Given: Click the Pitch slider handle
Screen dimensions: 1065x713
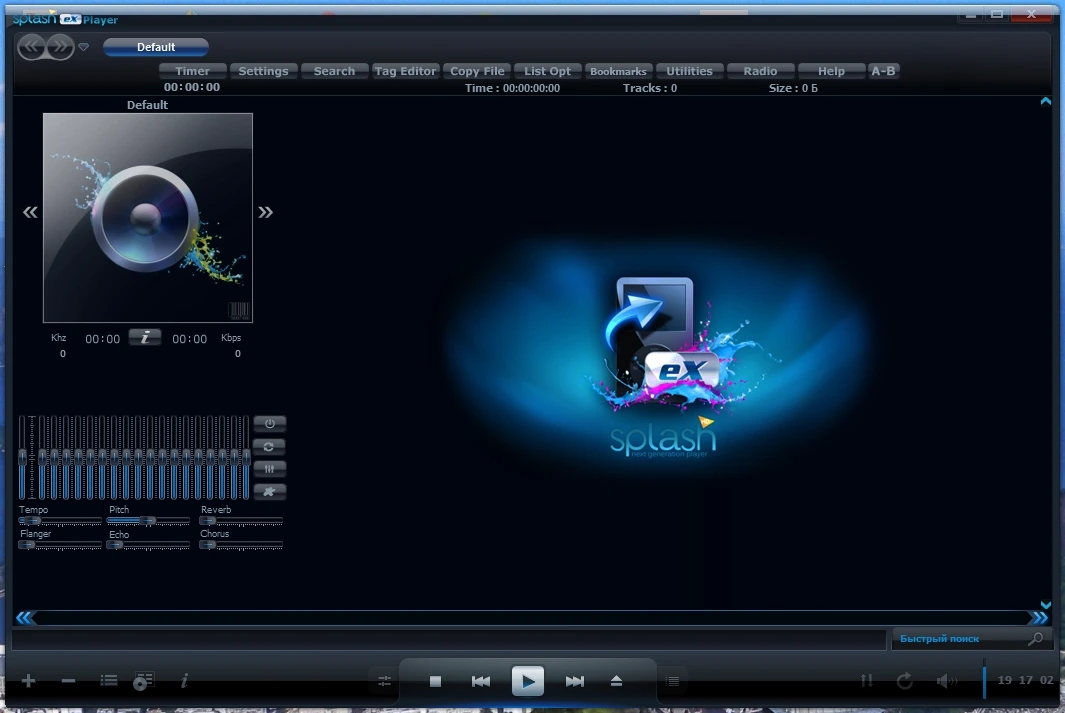Looking at the screenshot, I should point(147,521).
